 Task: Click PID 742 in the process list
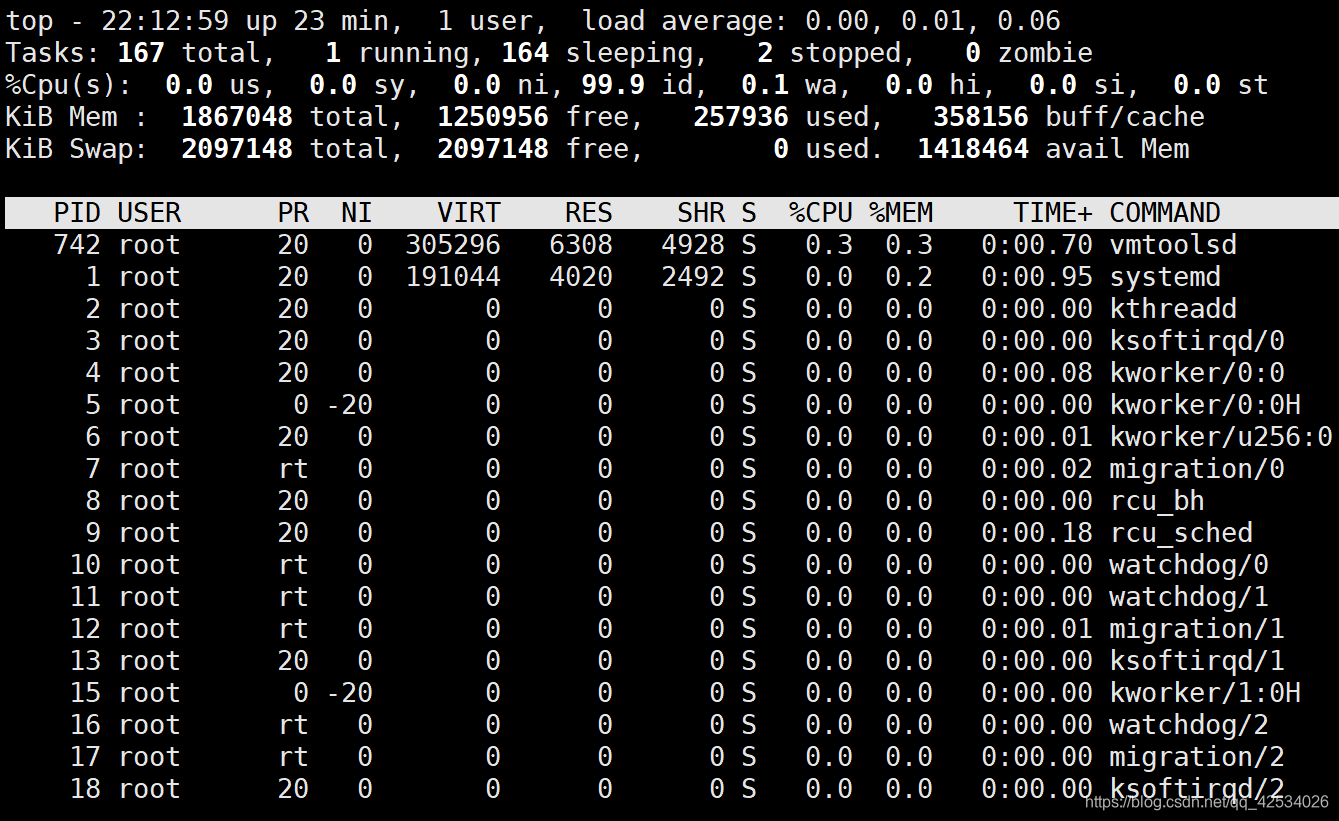click(x=77, y=245)
